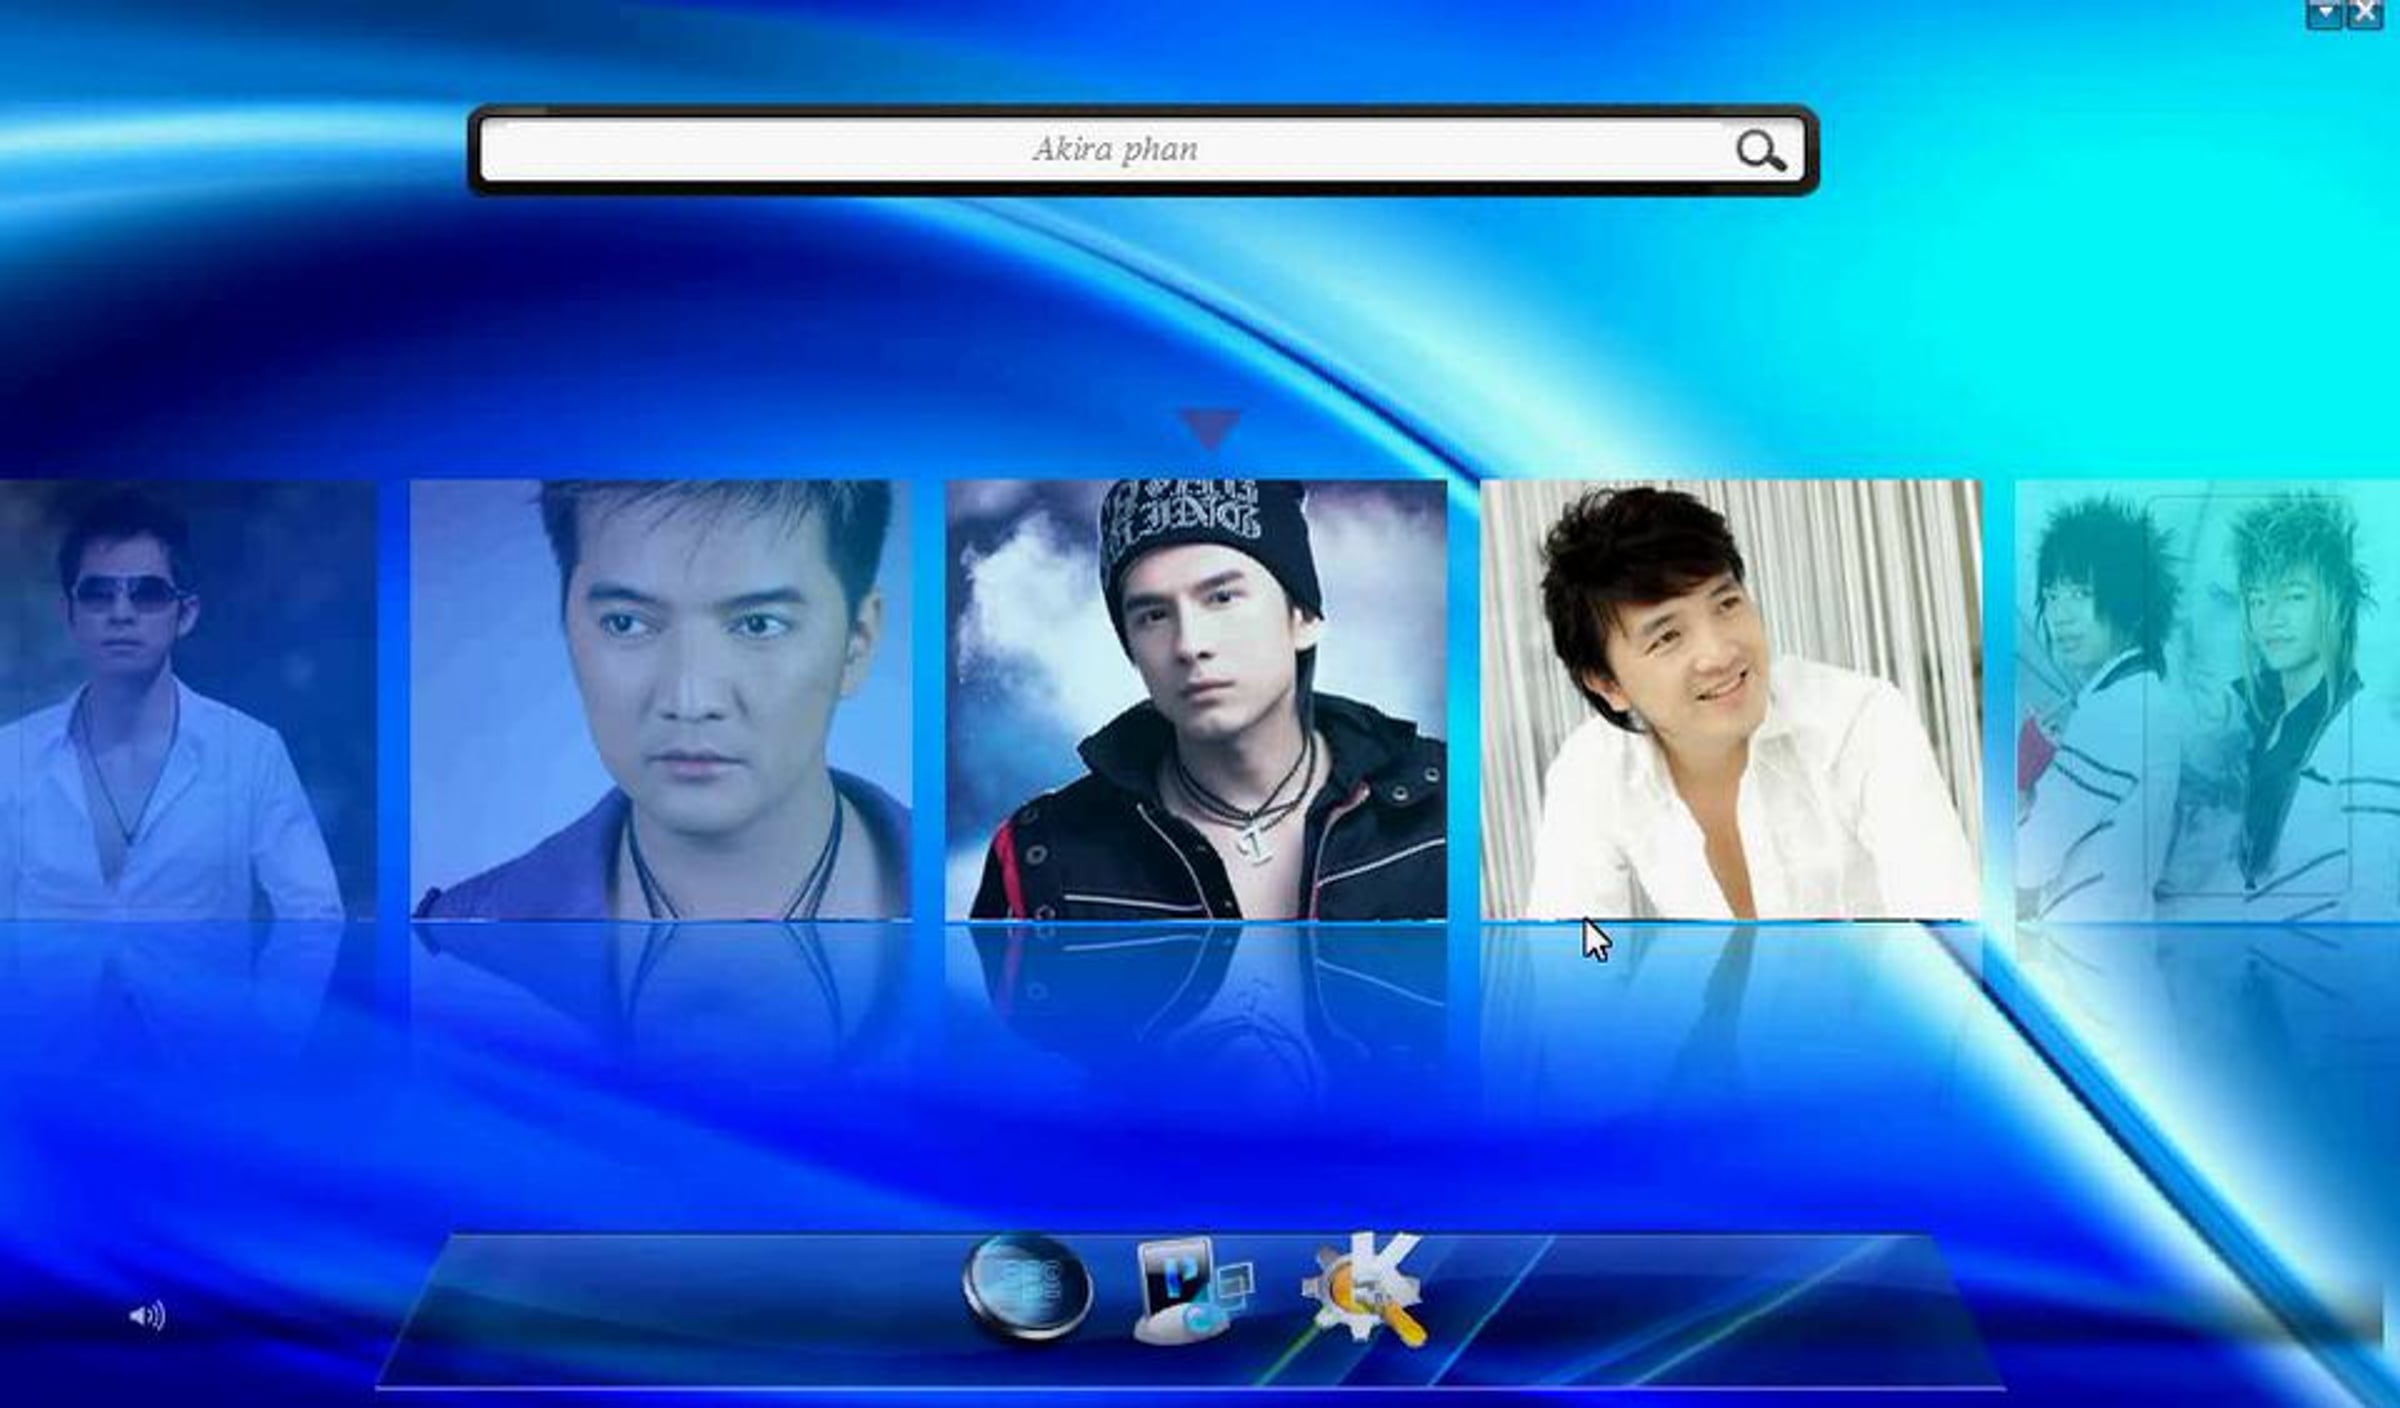Click the Akira phan placeholder text
This screenshot has width=2400, height=1408.
click(1114, 150)
